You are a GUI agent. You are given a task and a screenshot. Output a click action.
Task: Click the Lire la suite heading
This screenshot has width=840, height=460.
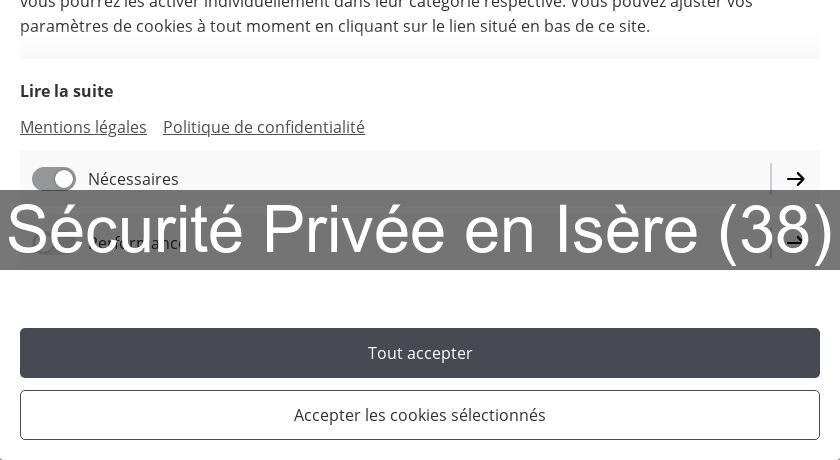(67, 91)
